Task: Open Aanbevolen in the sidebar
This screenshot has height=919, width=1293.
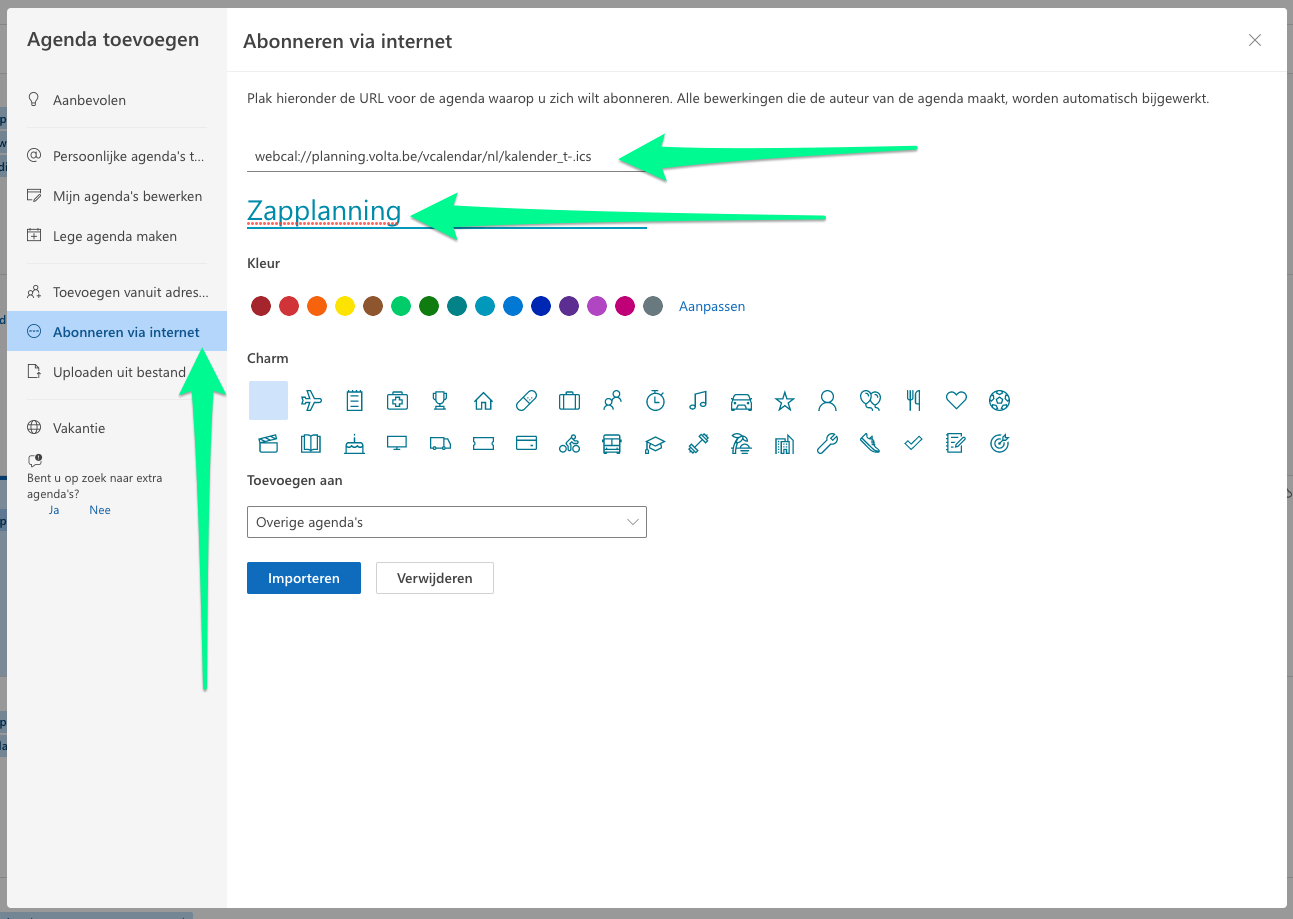Action: [x=117, y=100]
